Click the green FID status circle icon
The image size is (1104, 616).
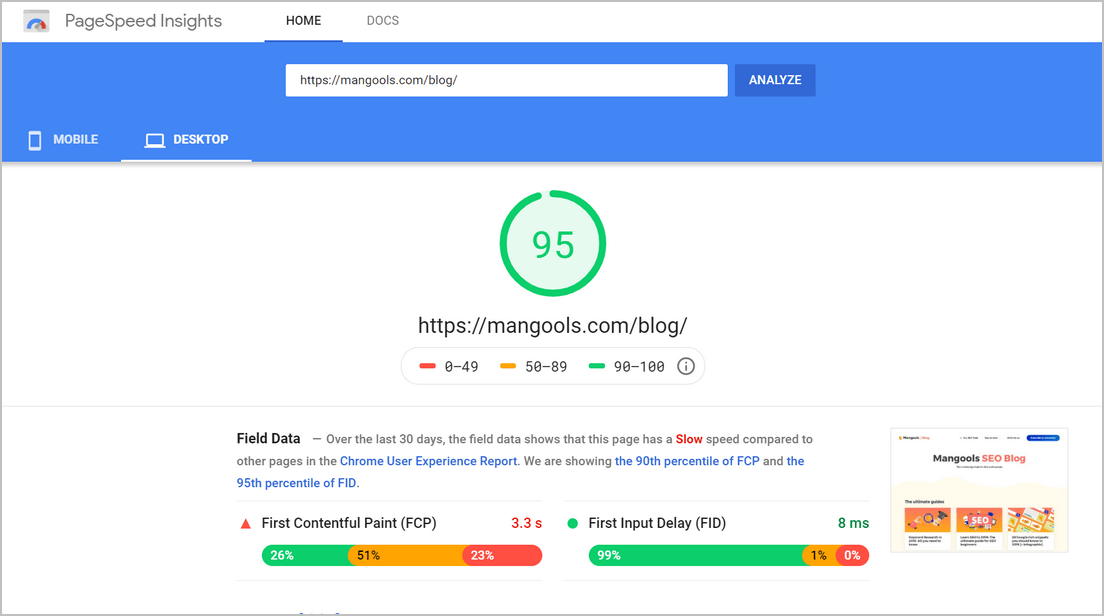(x=572, y=523)
